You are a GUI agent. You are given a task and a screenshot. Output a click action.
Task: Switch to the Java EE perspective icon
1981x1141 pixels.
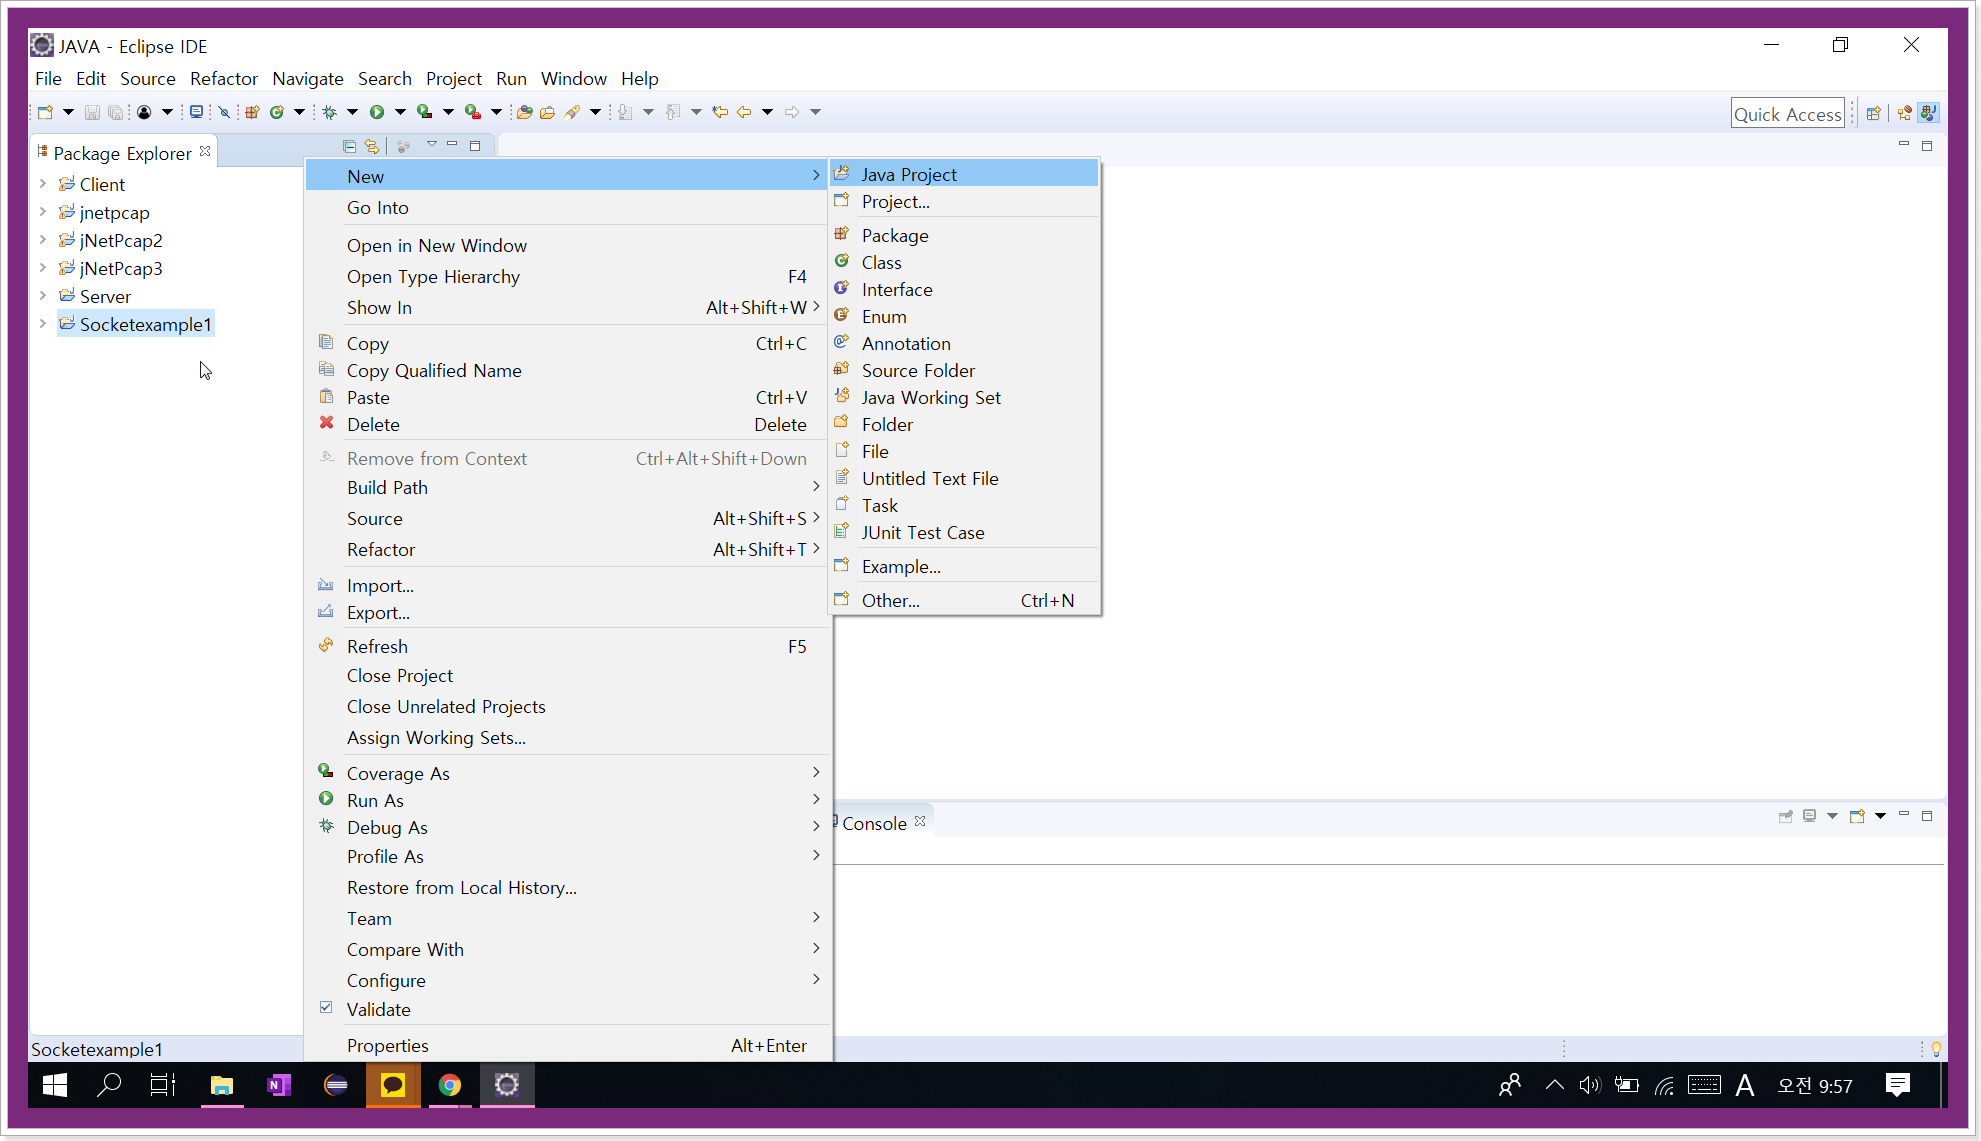tap(1905, 113)
